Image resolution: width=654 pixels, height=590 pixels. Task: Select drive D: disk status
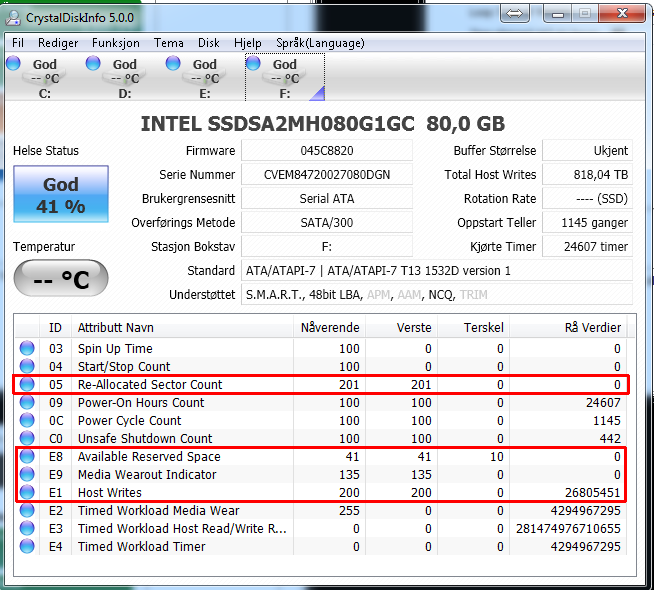[125, 78]
